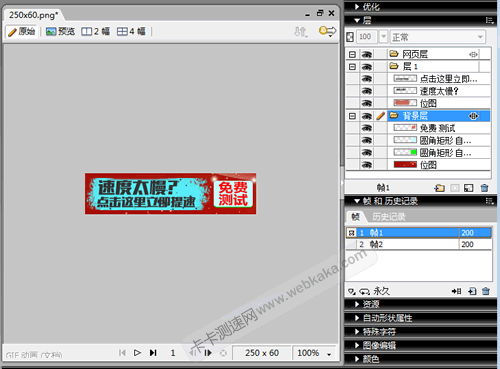The width and height of the screenshot is (500, 369).
Task: Open the 正常 blend mode dropdown
Action: [x=438, y=37]
